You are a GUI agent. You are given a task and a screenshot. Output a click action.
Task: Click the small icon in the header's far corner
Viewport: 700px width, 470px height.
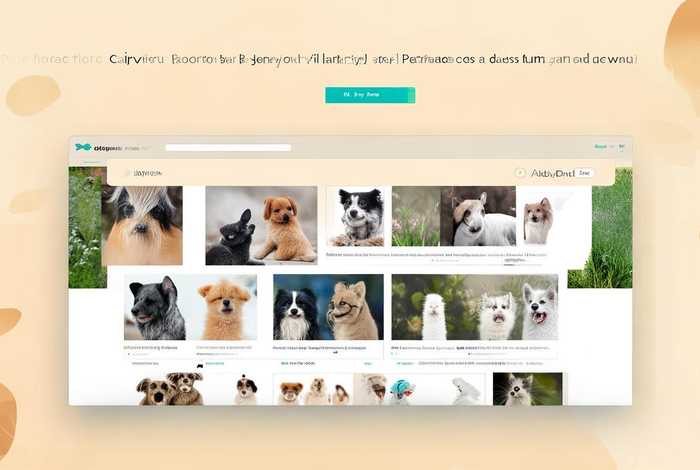click(x=621, y=147)
